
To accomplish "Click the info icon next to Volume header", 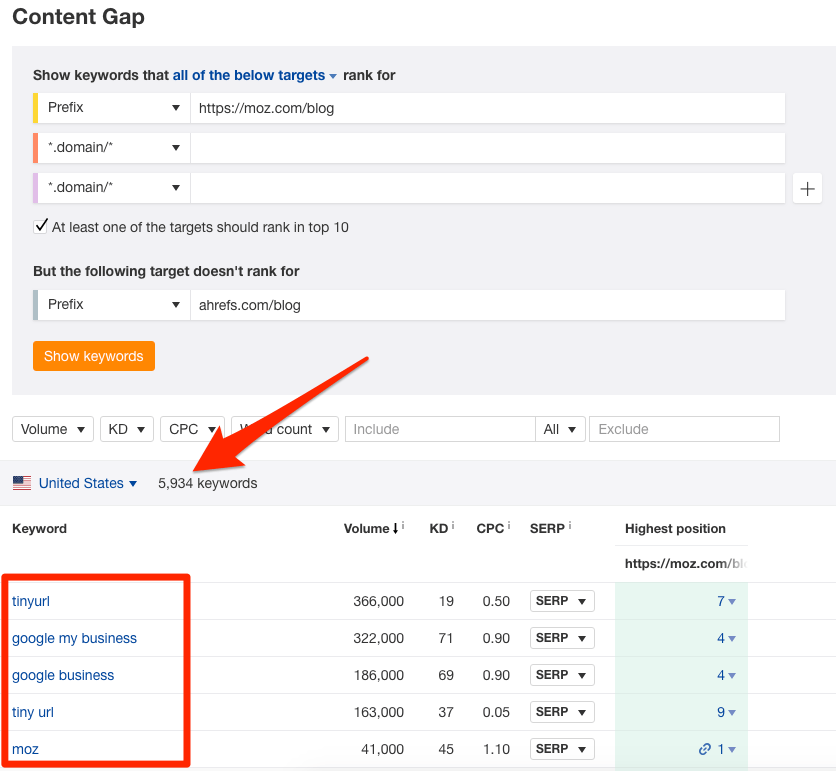I will click(x=403, y=526).
